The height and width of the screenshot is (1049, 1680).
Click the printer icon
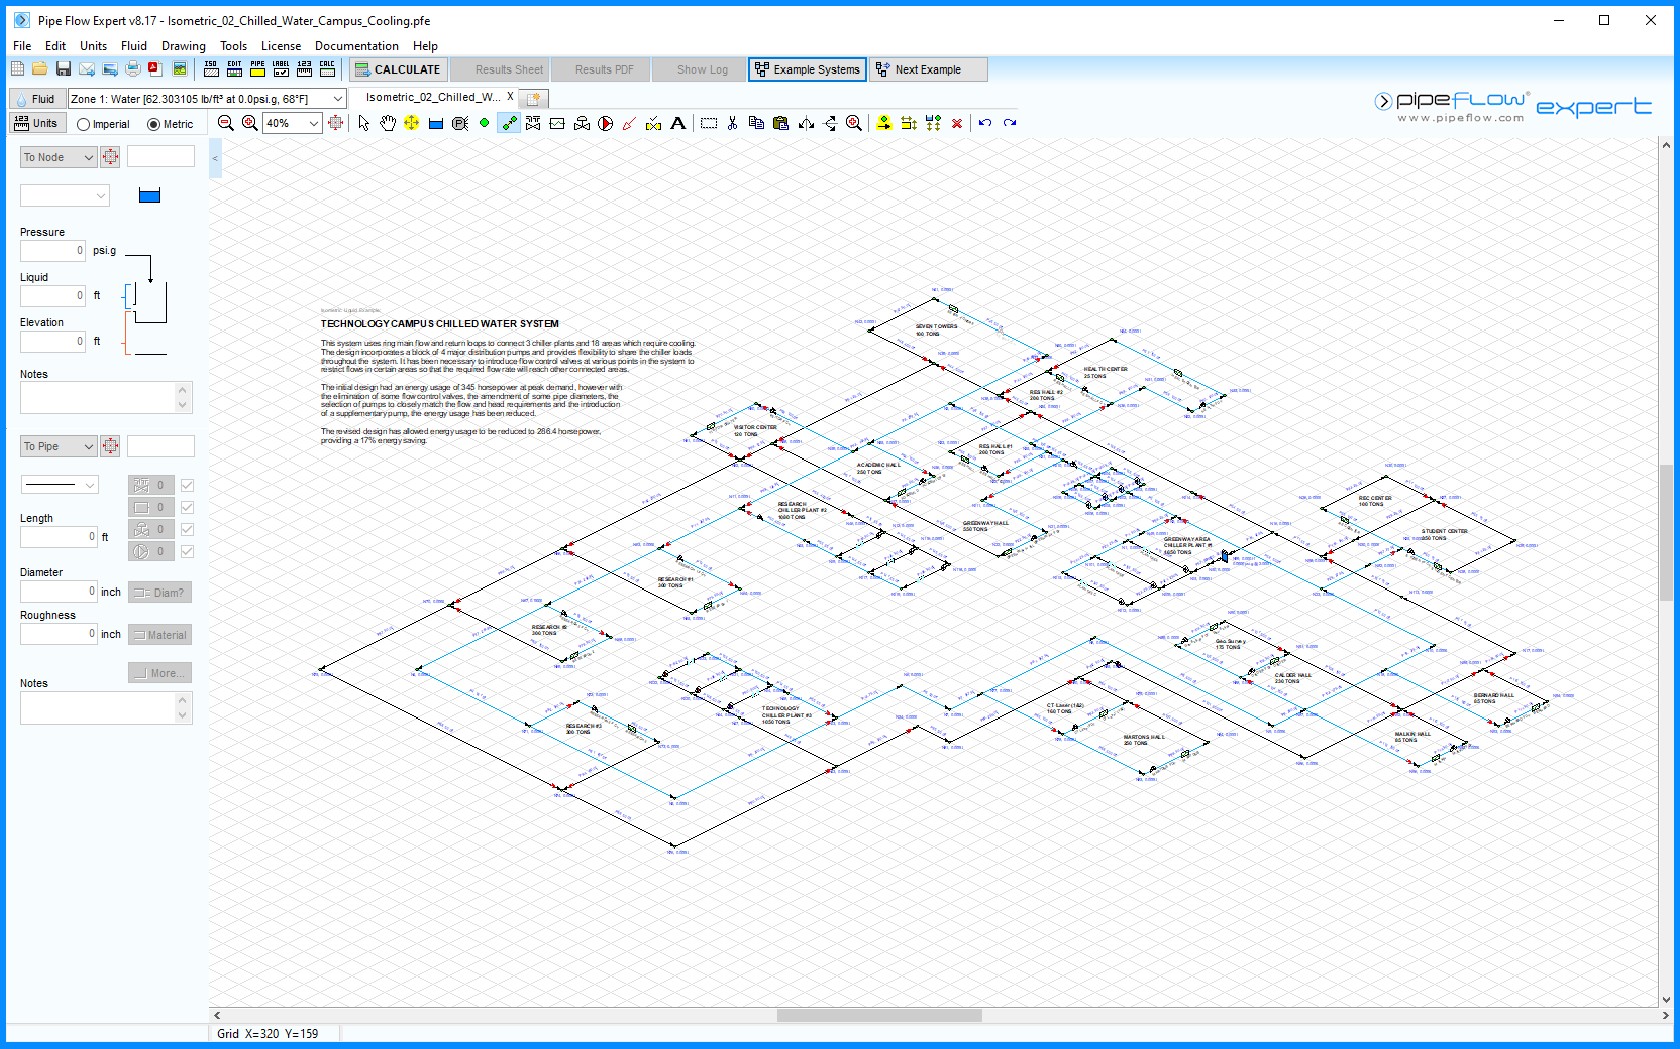pyautogui.click(x=133, y=69)
